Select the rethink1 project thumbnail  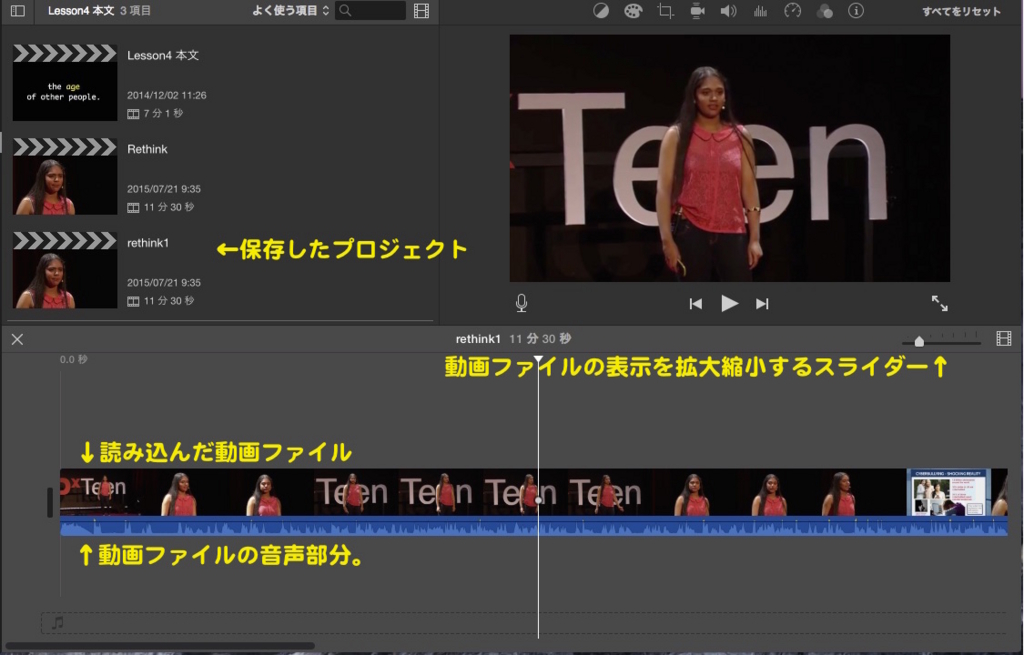click(65, 270)
